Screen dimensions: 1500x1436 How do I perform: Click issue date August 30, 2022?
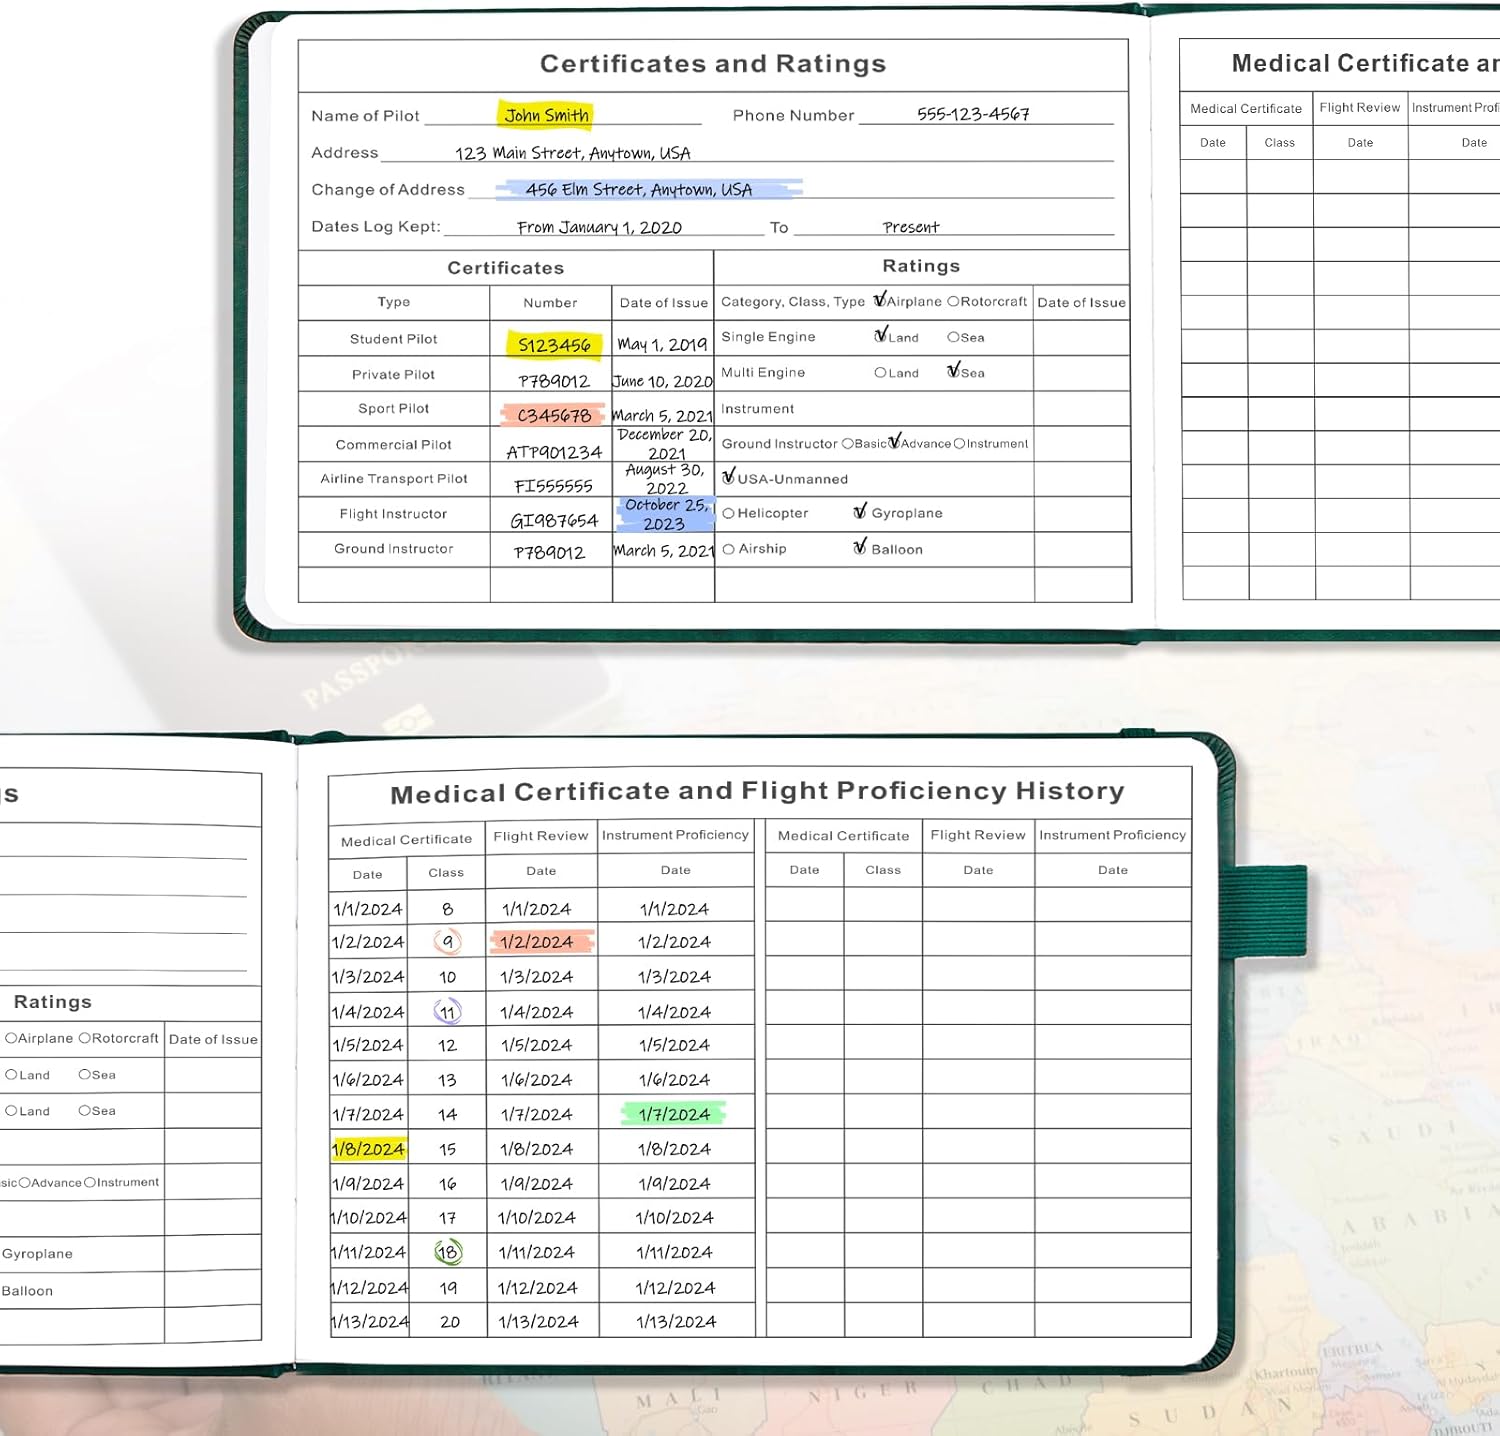665,478
